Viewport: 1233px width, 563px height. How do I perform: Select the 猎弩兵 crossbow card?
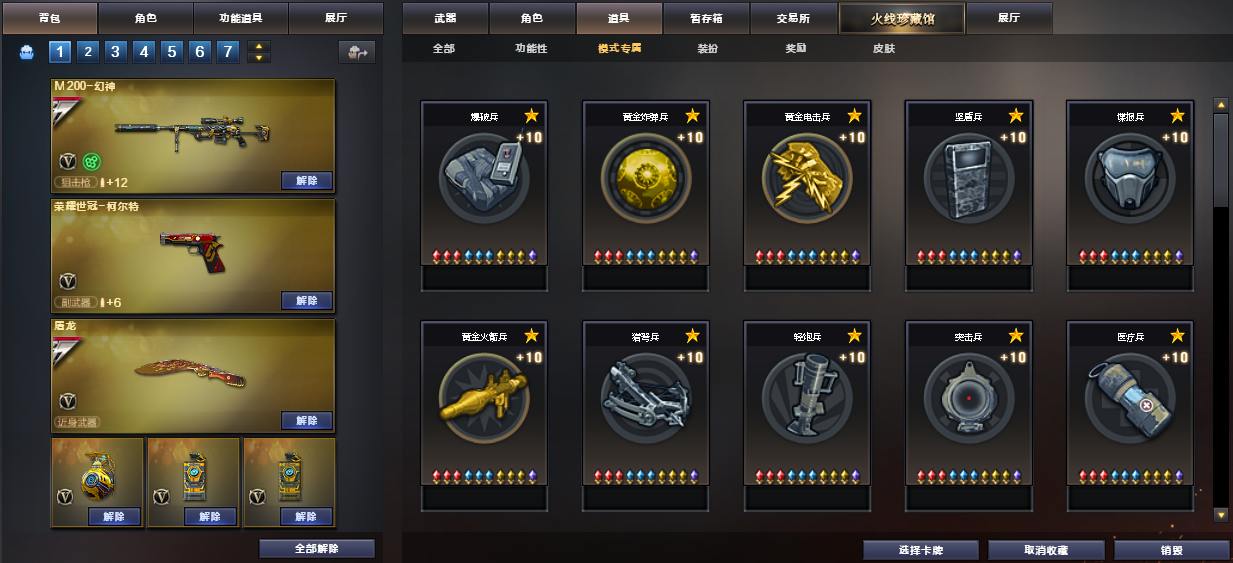(646, 415)
